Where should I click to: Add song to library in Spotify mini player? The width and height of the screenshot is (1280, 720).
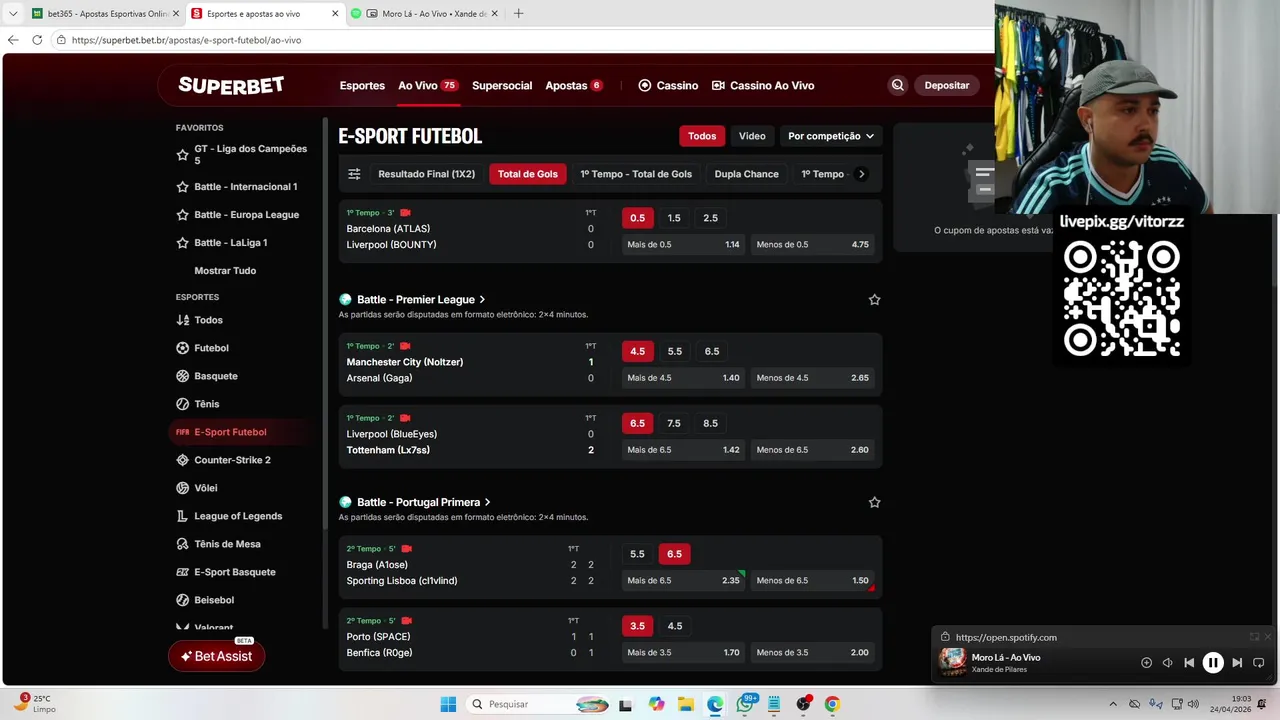[x=1146, y=662]
